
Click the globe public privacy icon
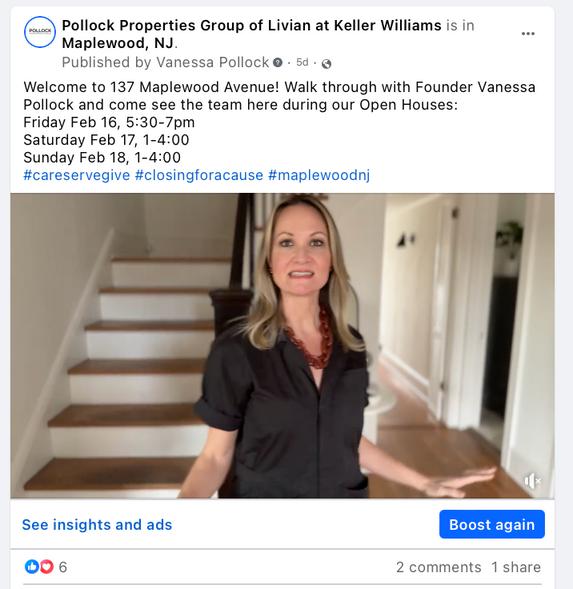[327, 64]
